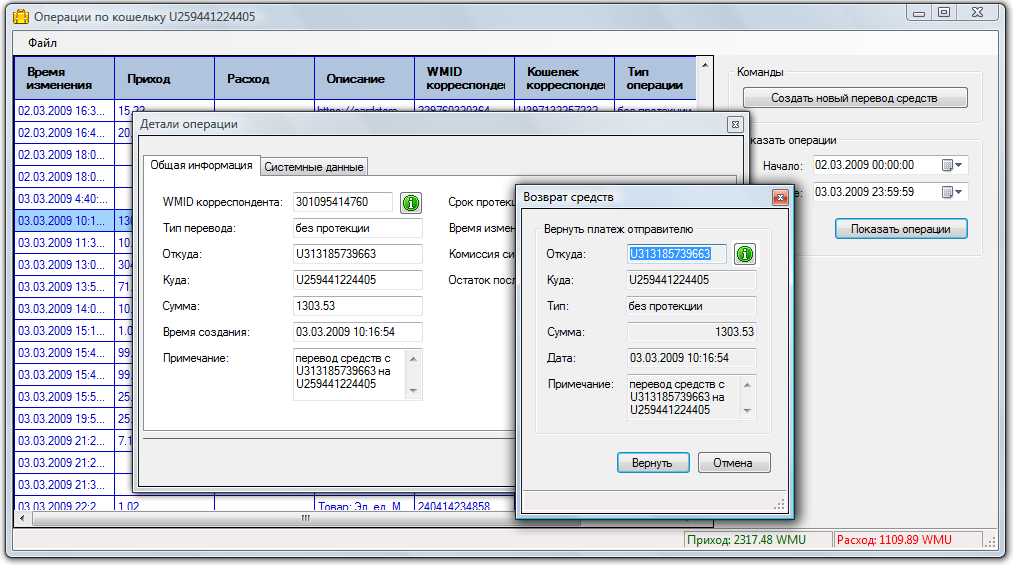Switch to the Системные данные tab
Screen dimensions: 1013x565
314,167
